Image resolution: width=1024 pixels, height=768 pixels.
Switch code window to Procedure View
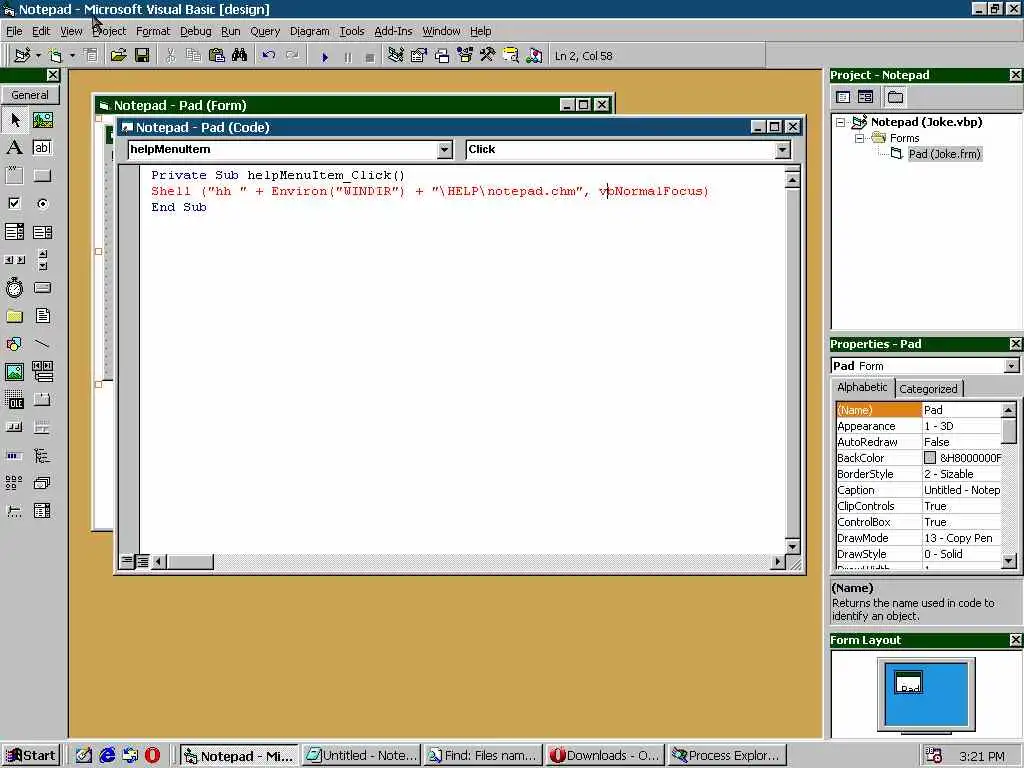click(128, 561)
